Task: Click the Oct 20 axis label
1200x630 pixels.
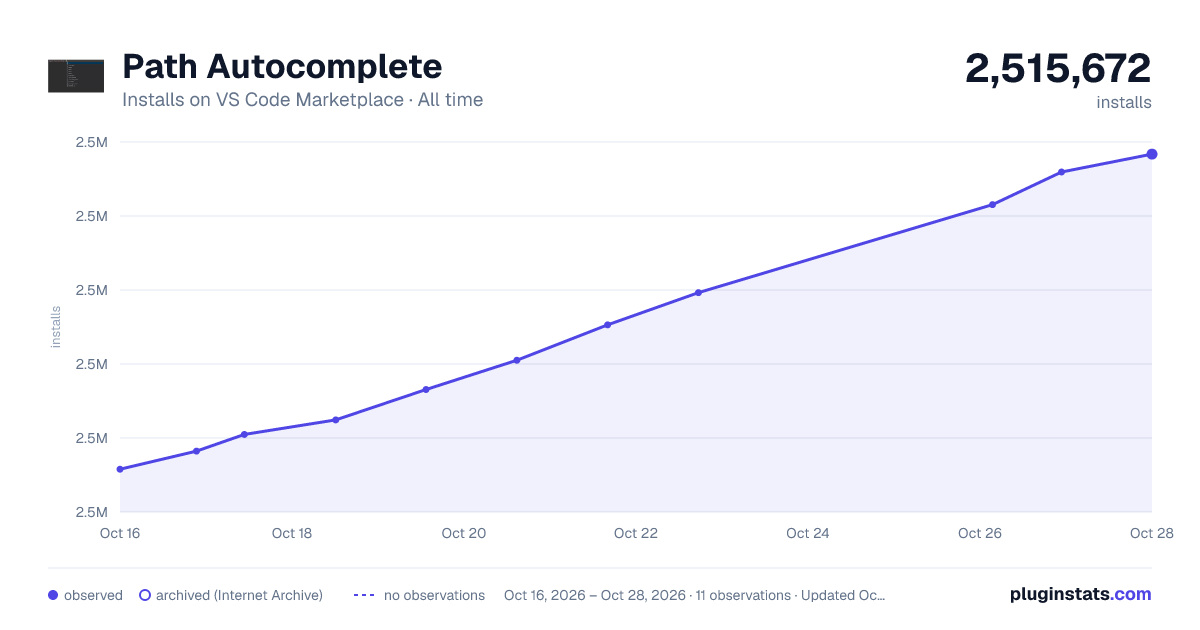Action: point(464,533)
